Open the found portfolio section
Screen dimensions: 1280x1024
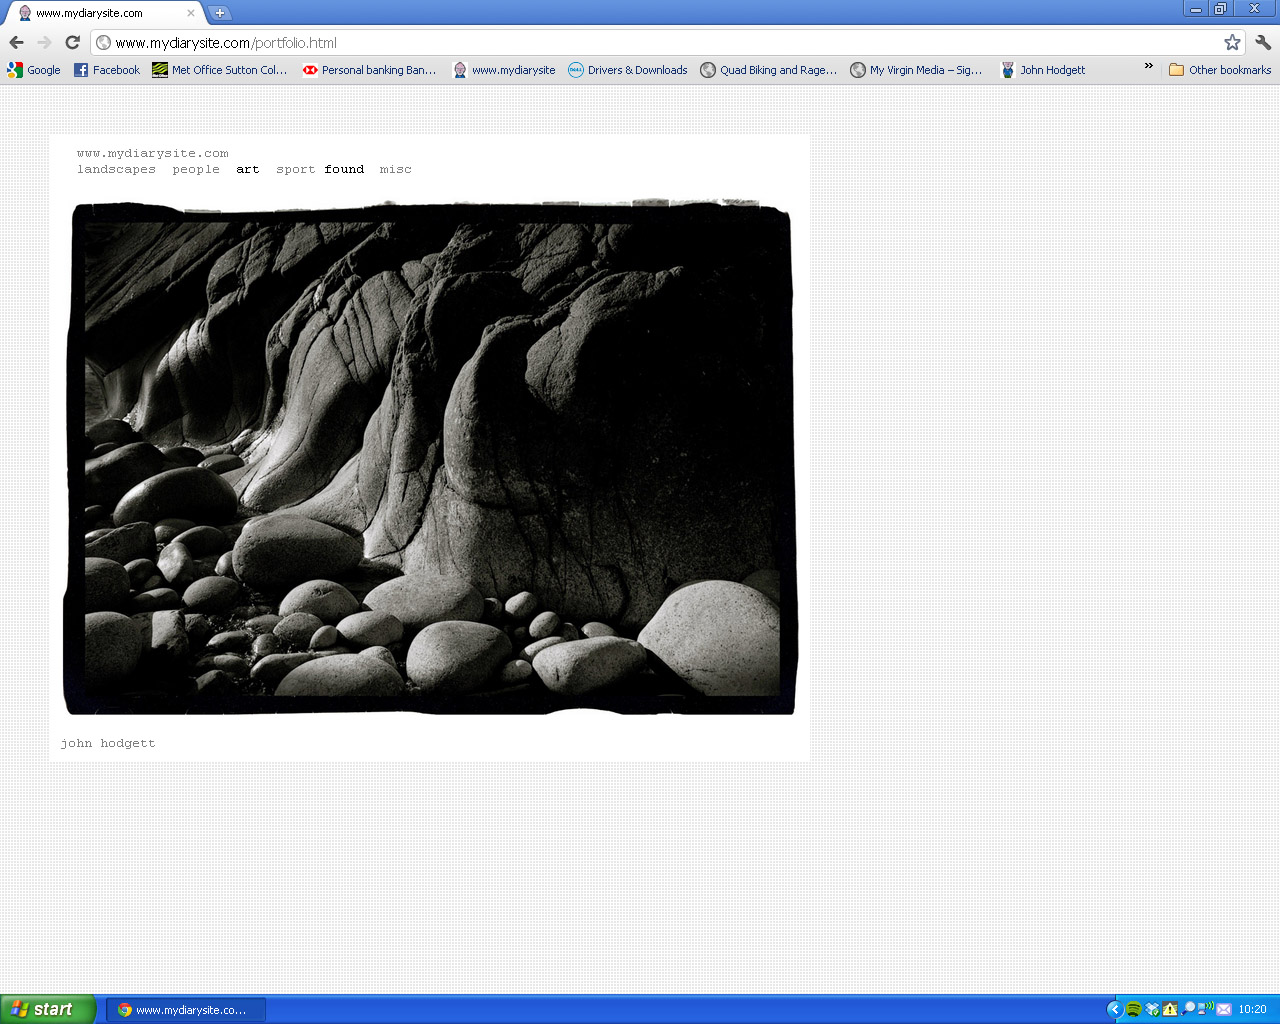point(344,170)
